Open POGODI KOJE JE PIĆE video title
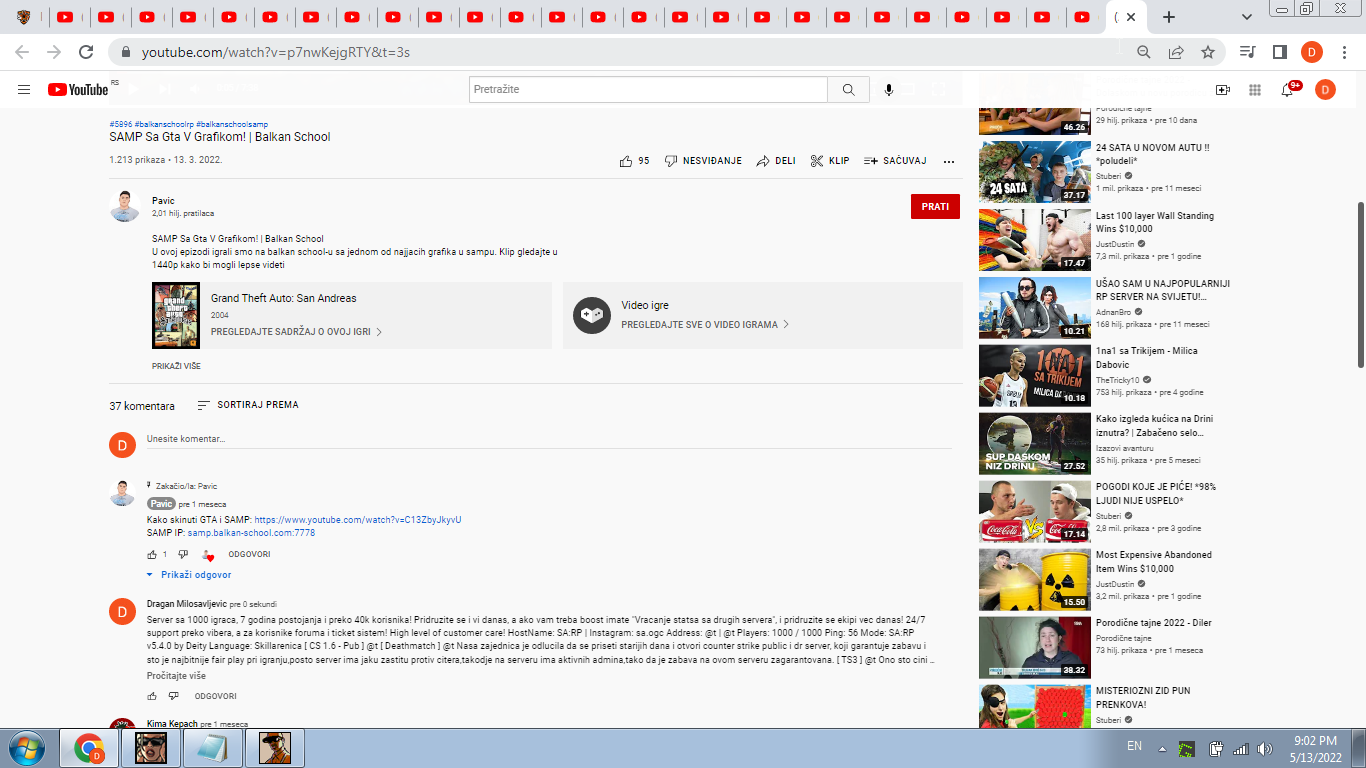This screenshot has width=1366, height=768. [1156, 494]
